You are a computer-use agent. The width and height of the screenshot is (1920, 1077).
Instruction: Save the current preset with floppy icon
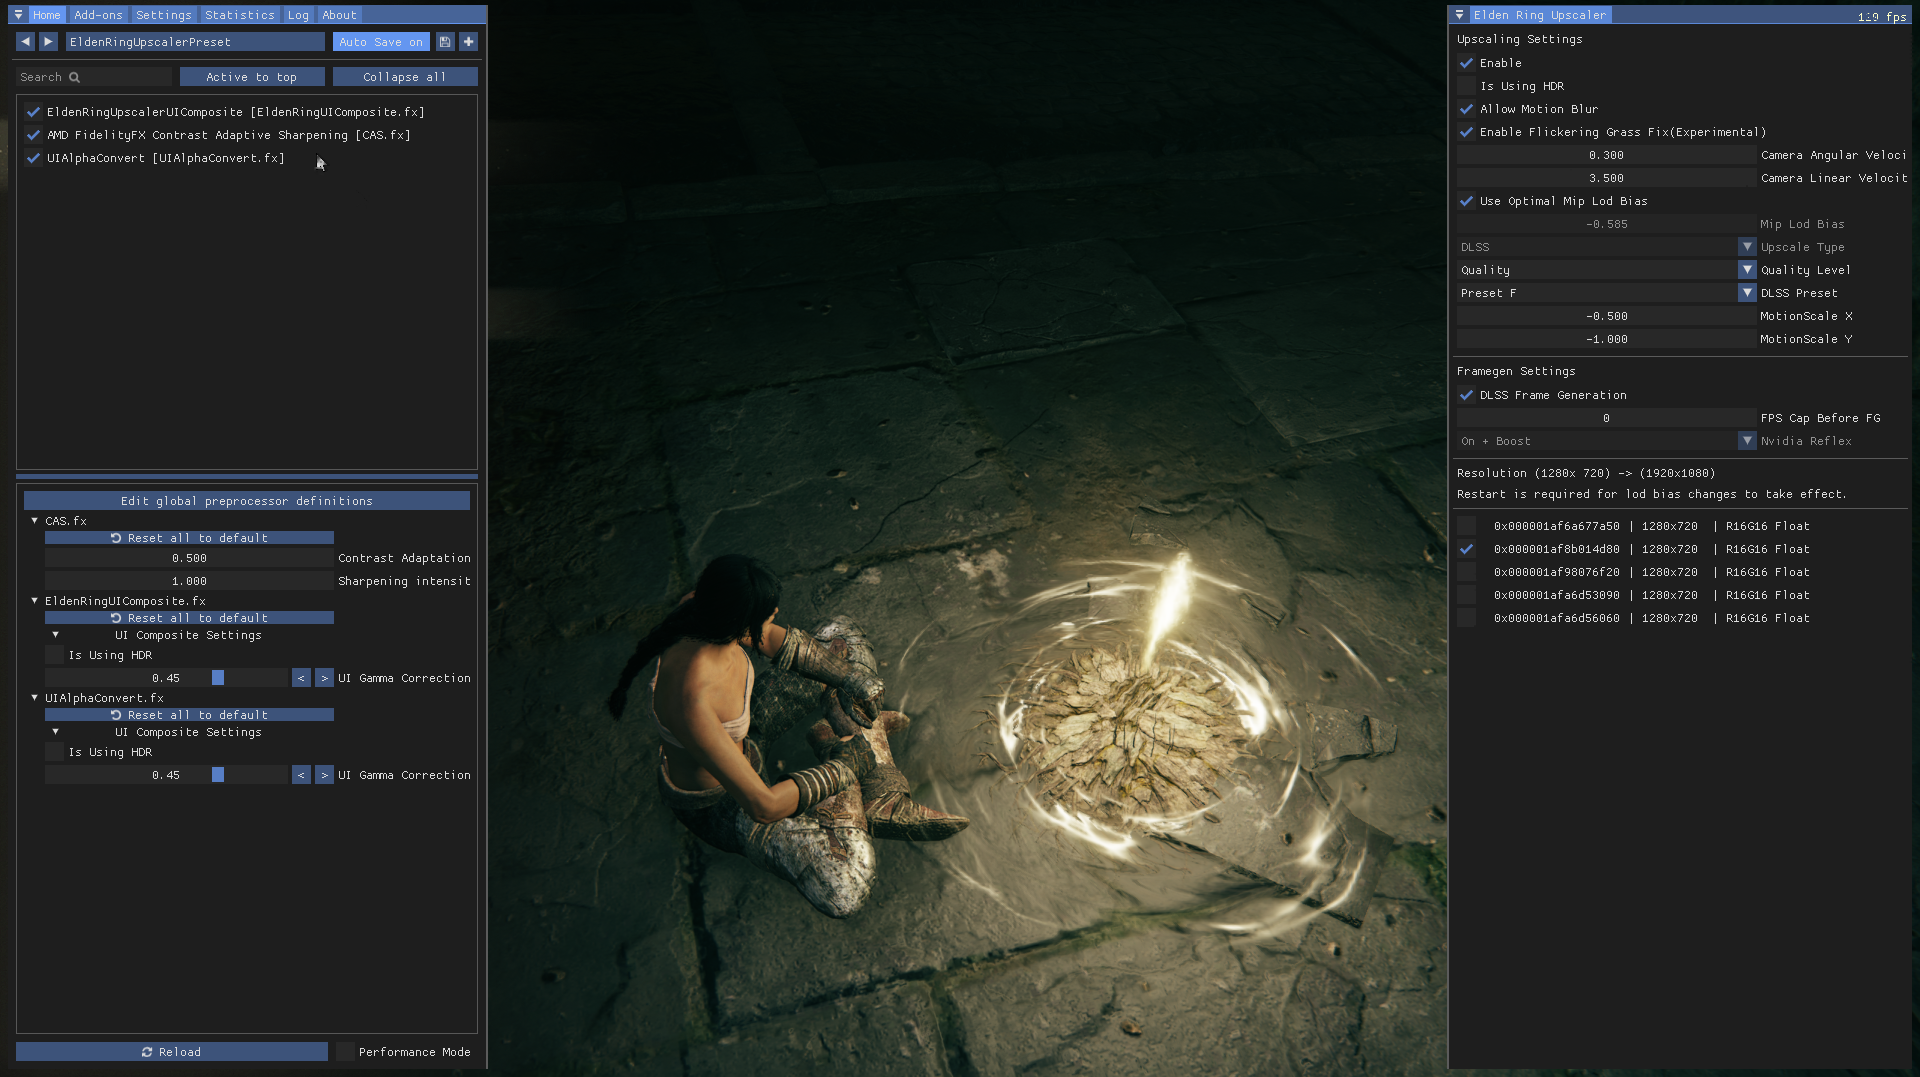(445, 42)
